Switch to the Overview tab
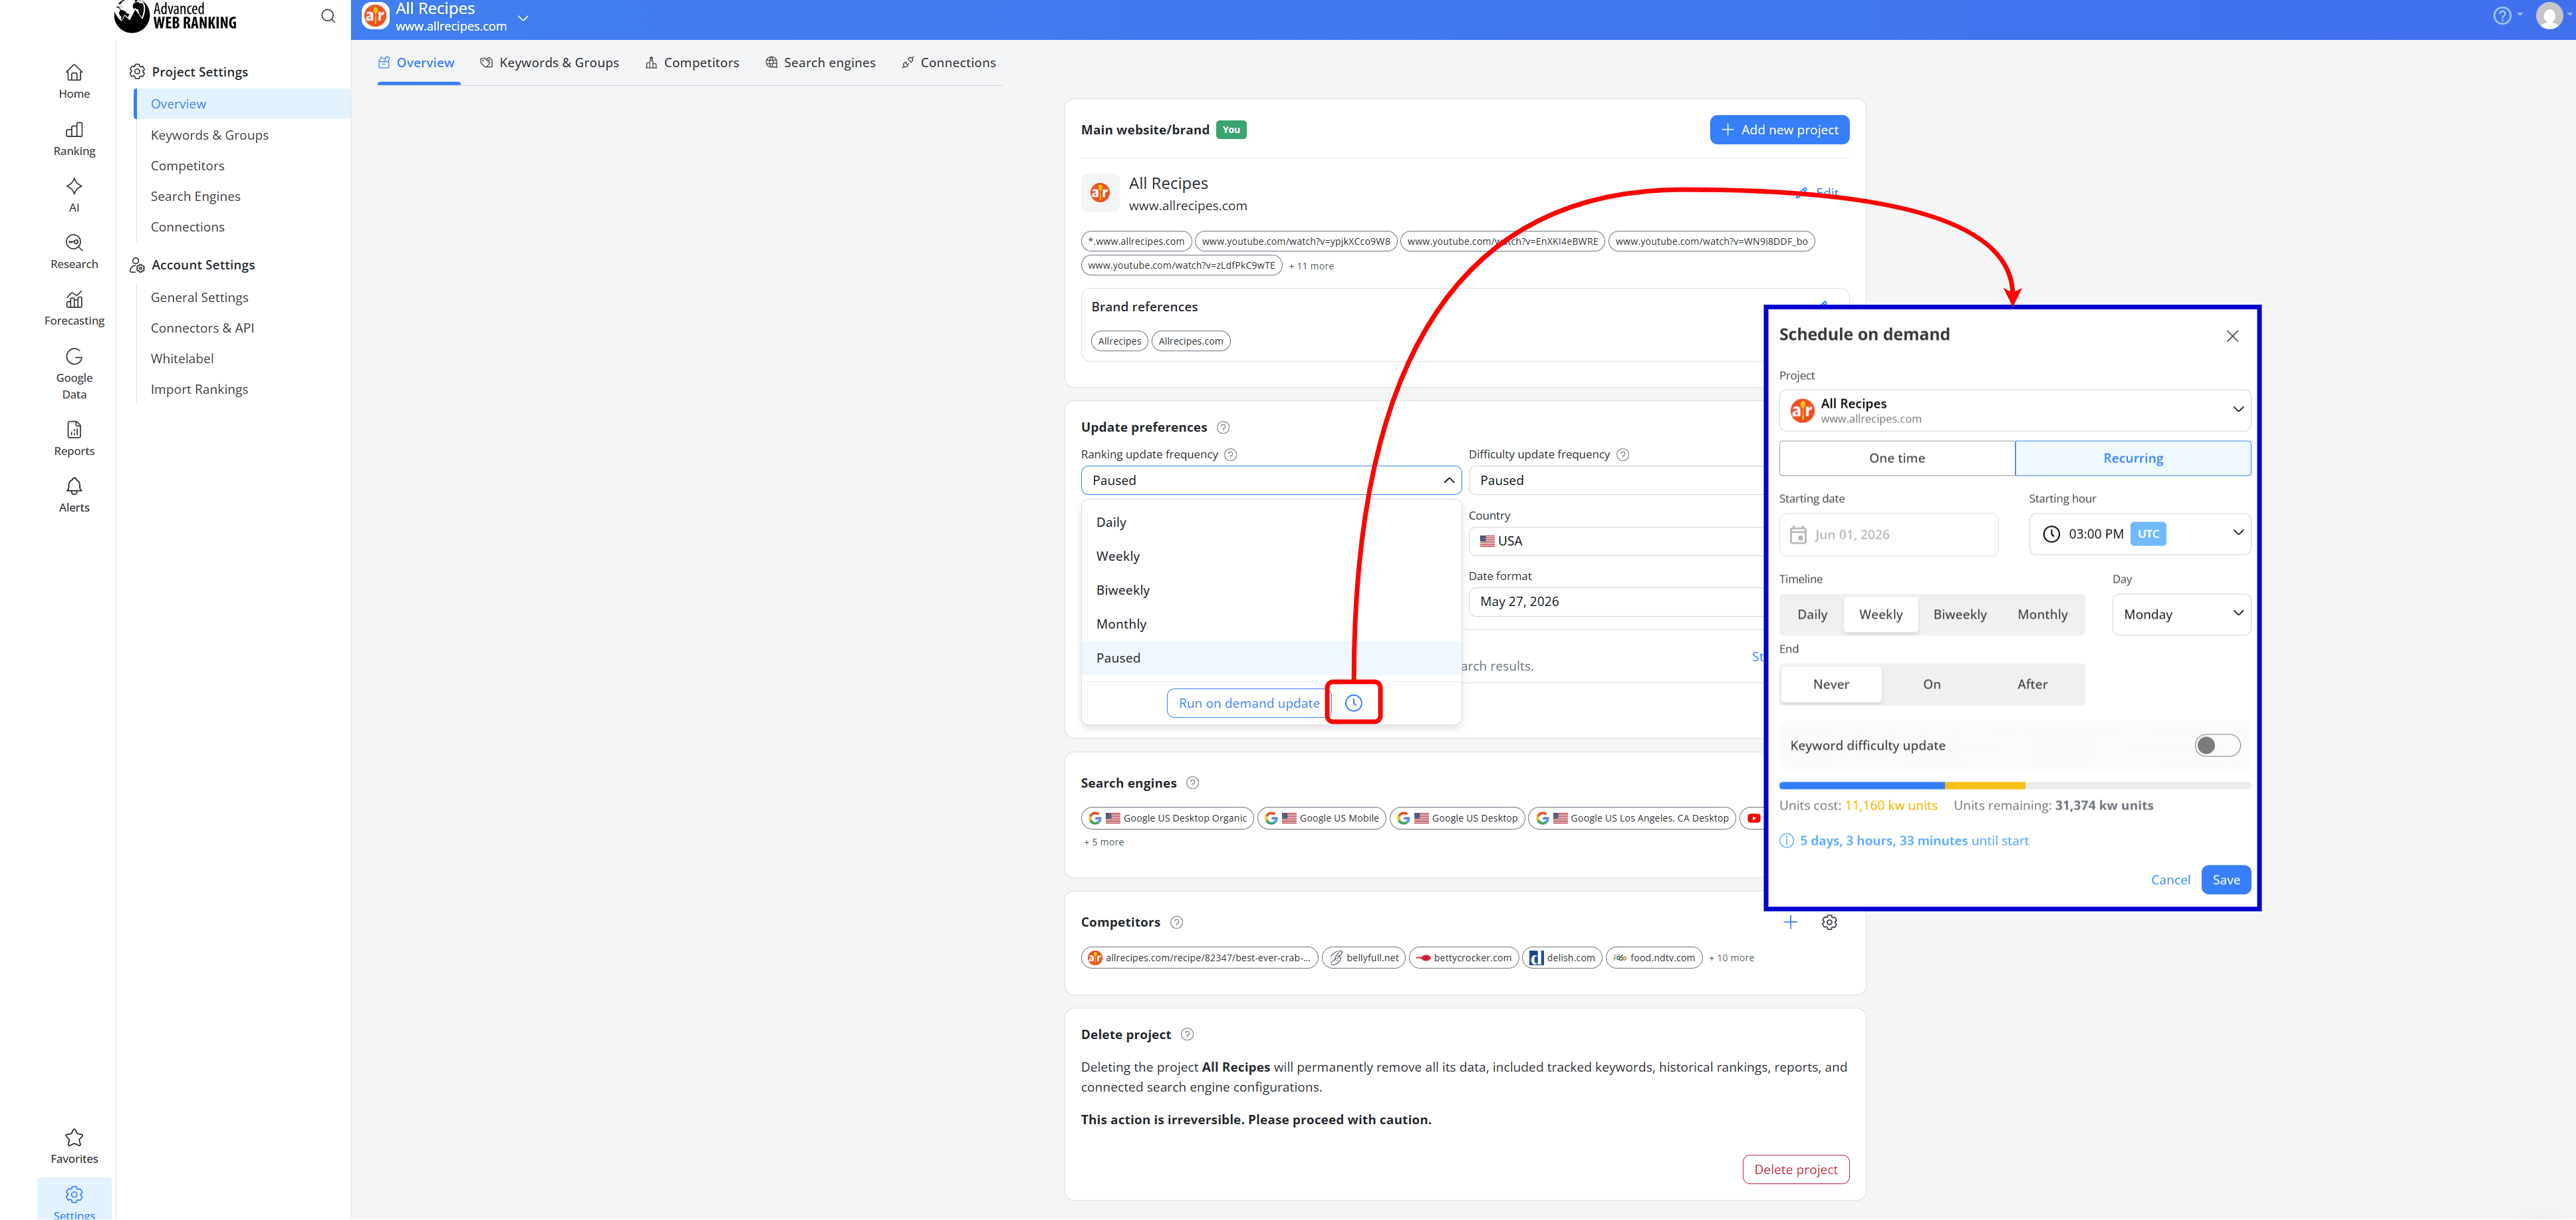This screenshot has width=2576, height=1220. click(417, 63)
